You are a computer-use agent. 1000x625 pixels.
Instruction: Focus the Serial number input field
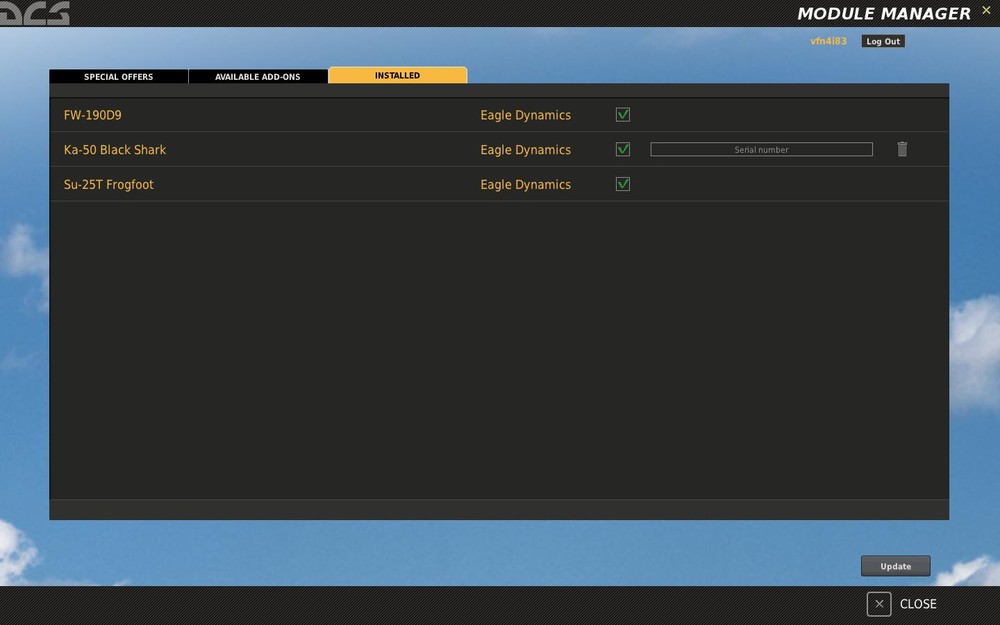pyautogui.click(x=761, y=149)
